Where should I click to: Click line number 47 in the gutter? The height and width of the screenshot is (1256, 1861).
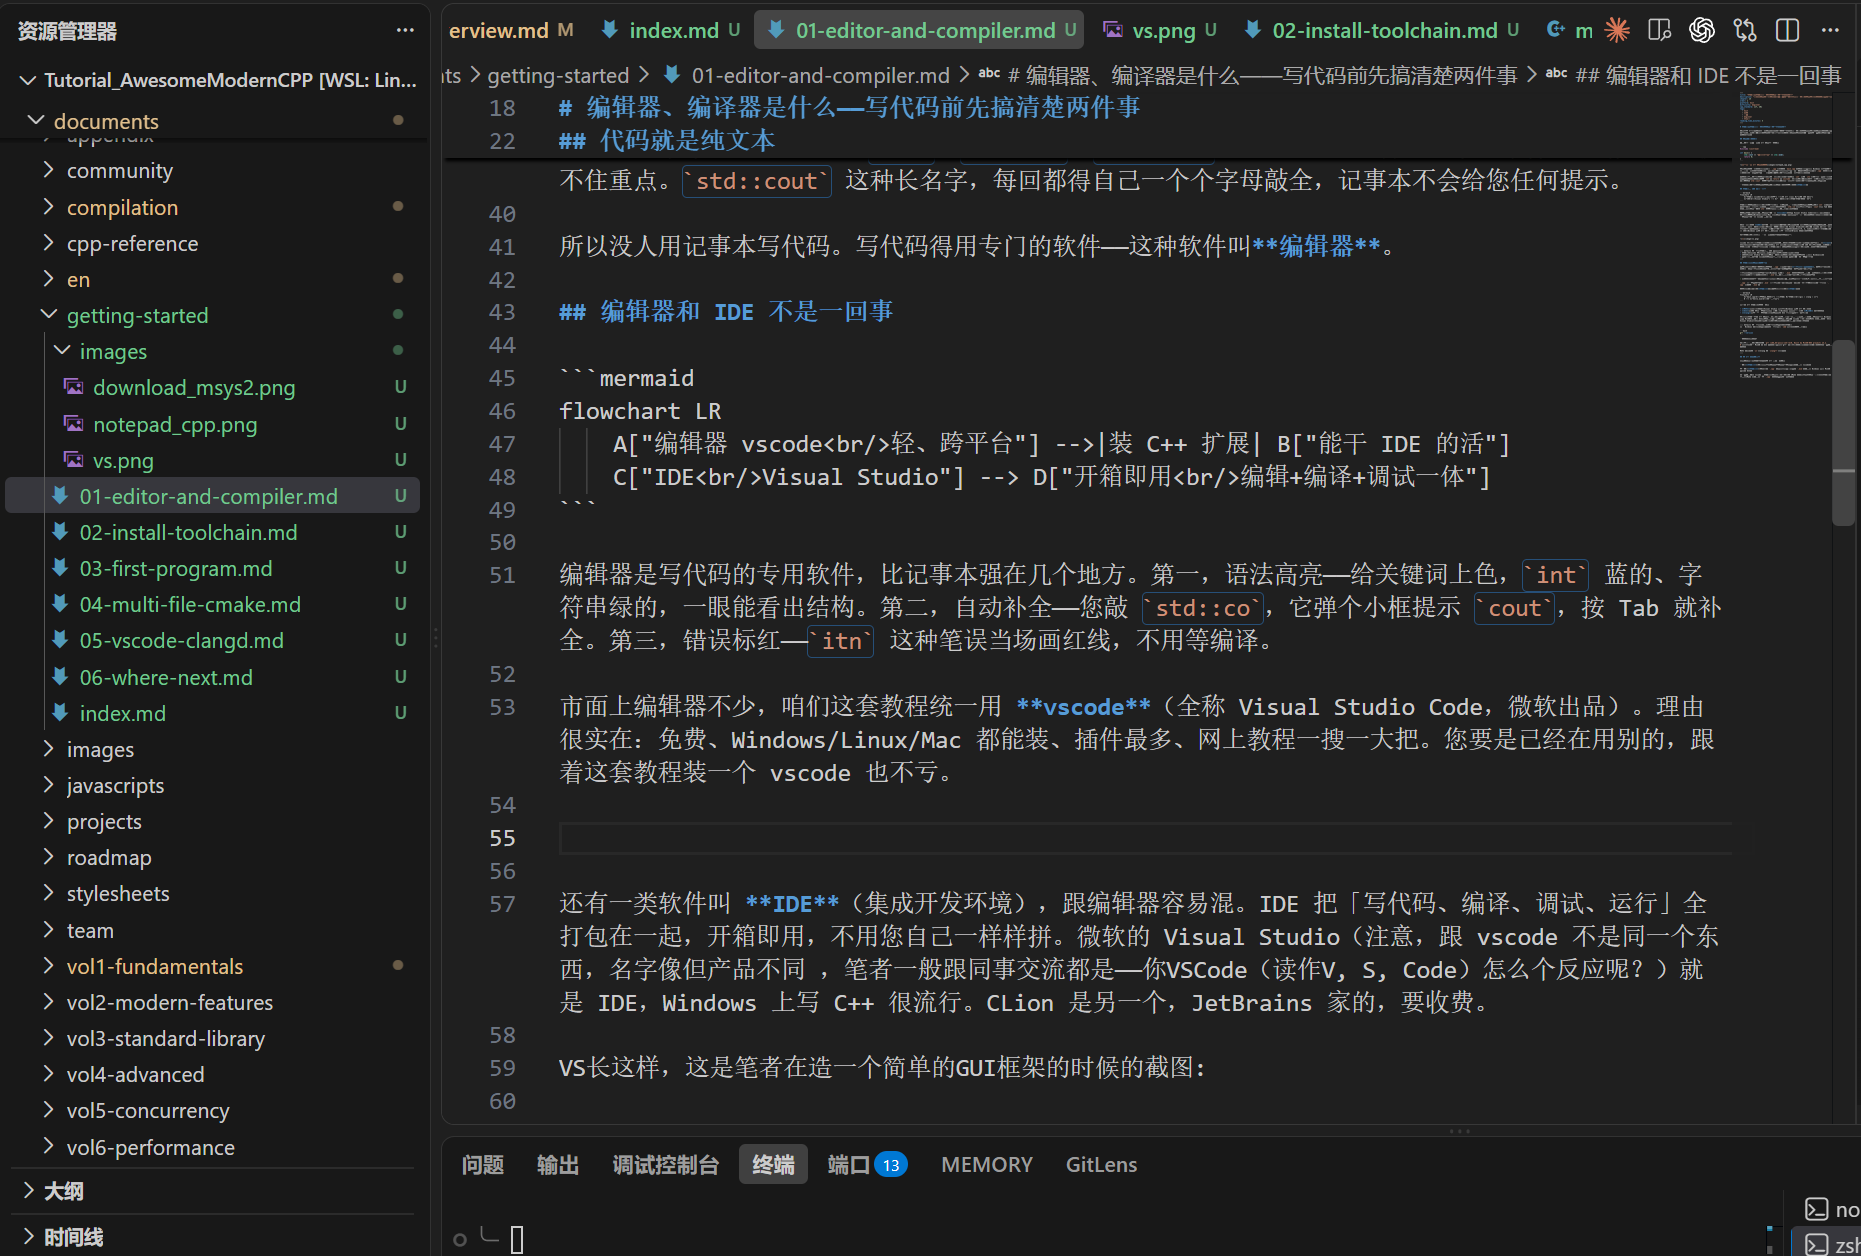pyautogui.click(x=502, y=444)
